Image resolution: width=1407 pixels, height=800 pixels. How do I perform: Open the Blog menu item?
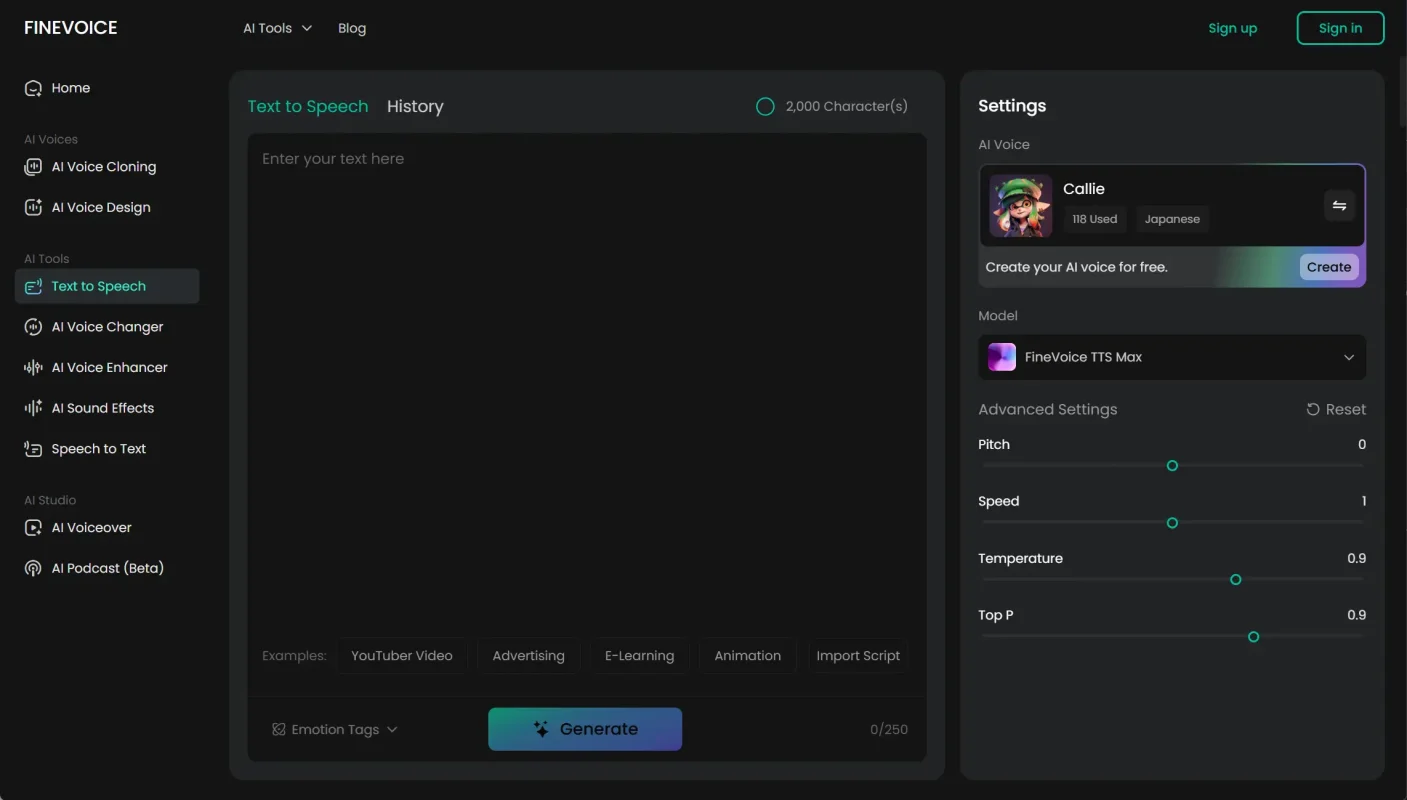352,28
